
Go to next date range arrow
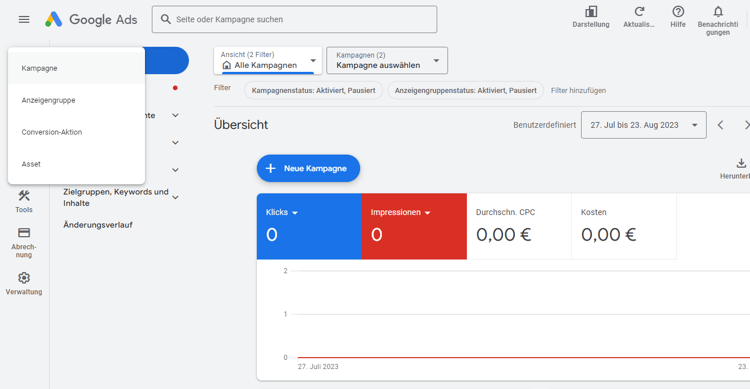746,125
